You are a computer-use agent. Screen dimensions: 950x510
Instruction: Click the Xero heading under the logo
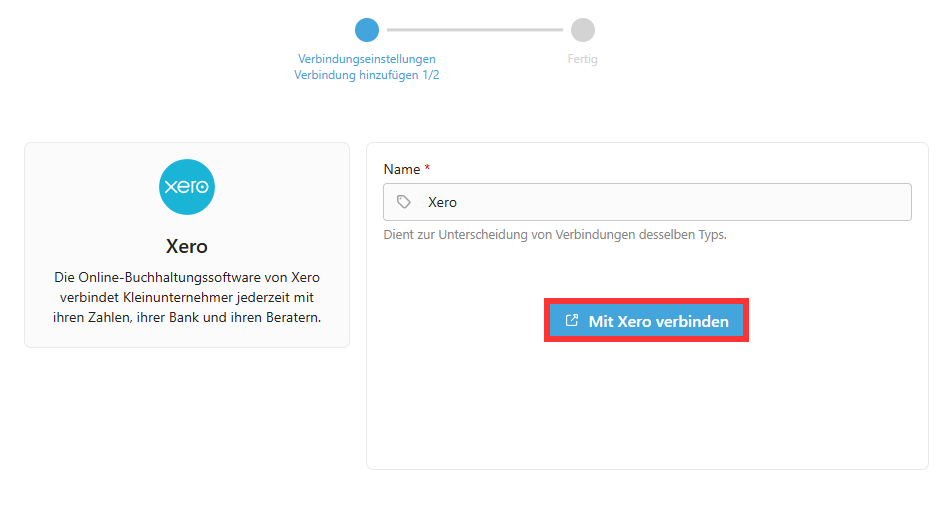[187, 247]
